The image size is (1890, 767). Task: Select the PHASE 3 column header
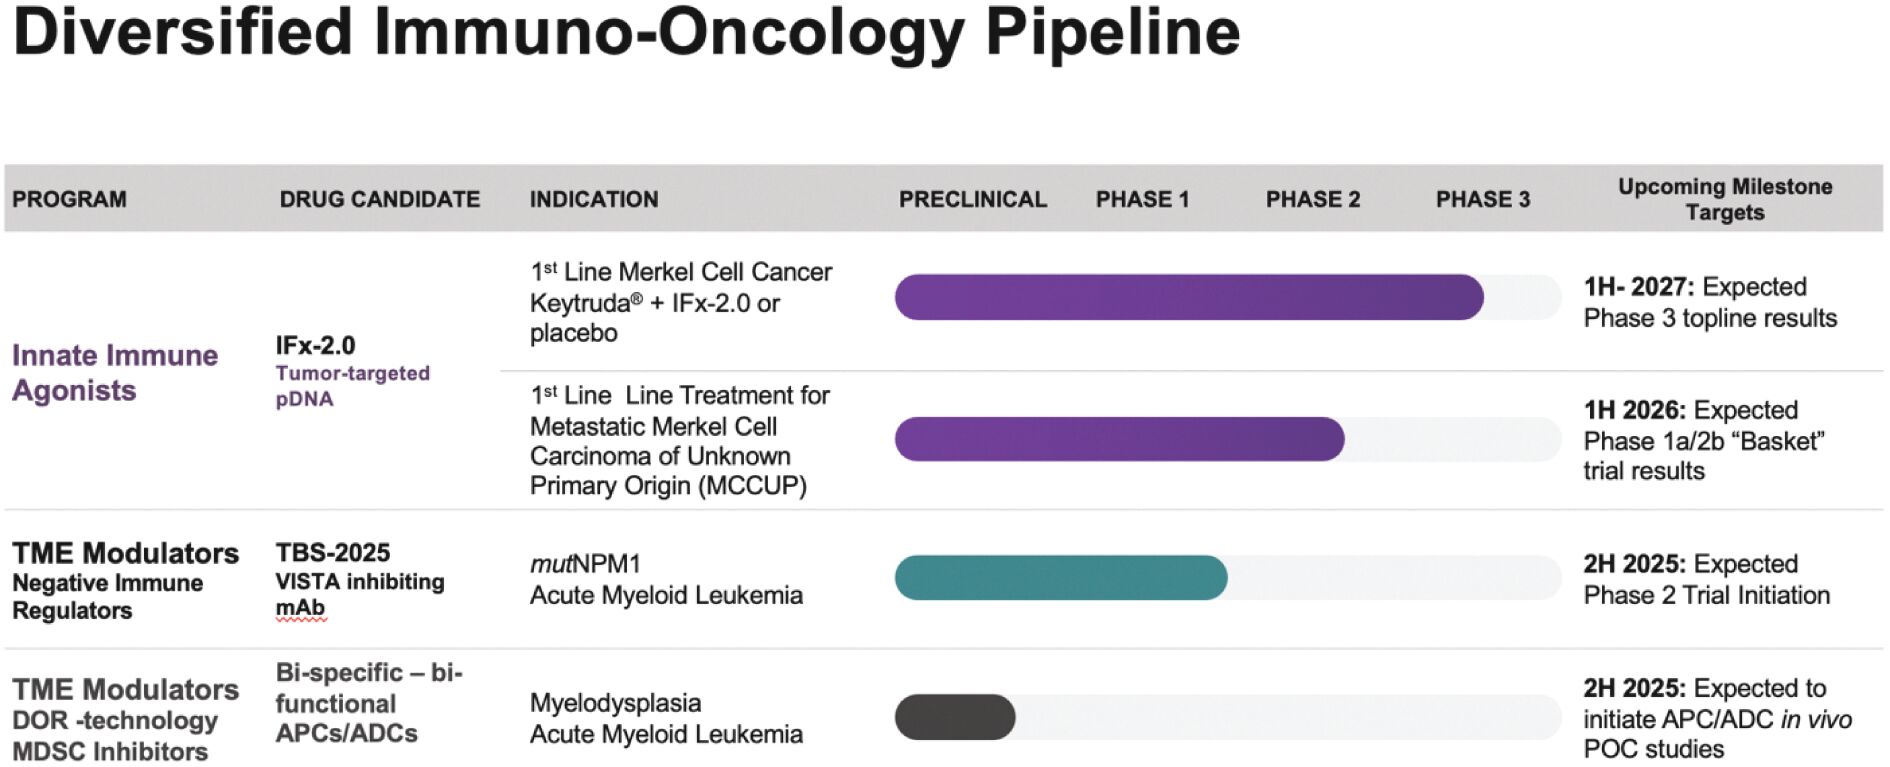(x=1483, y=199)
